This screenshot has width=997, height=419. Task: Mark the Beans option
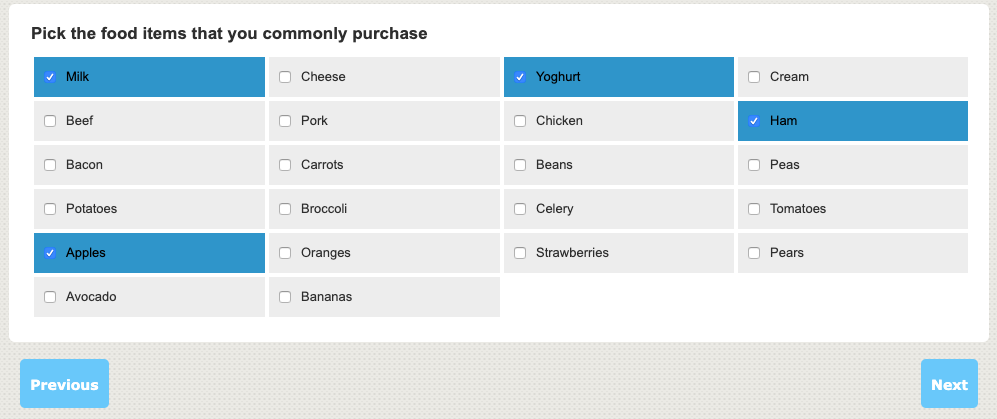tap(520, 165)
